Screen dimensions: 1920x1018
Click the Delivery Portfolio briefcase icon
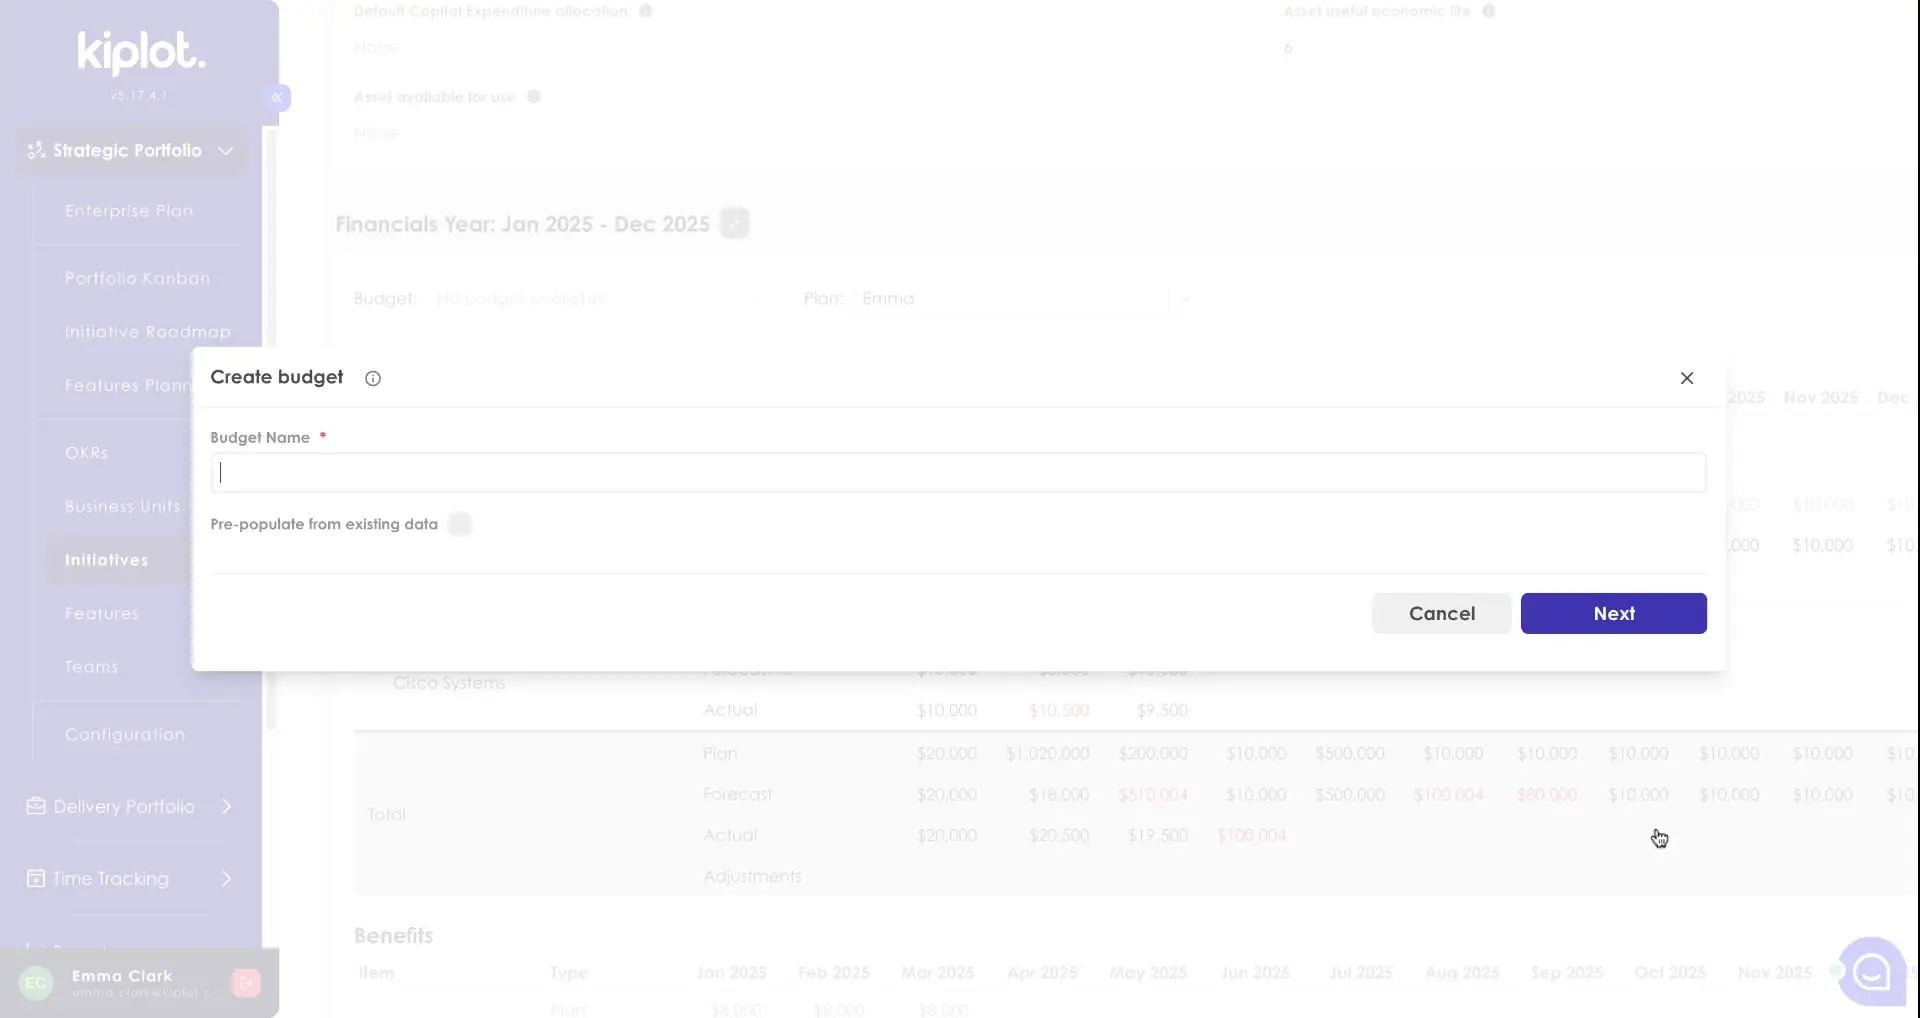pos(36,806)
